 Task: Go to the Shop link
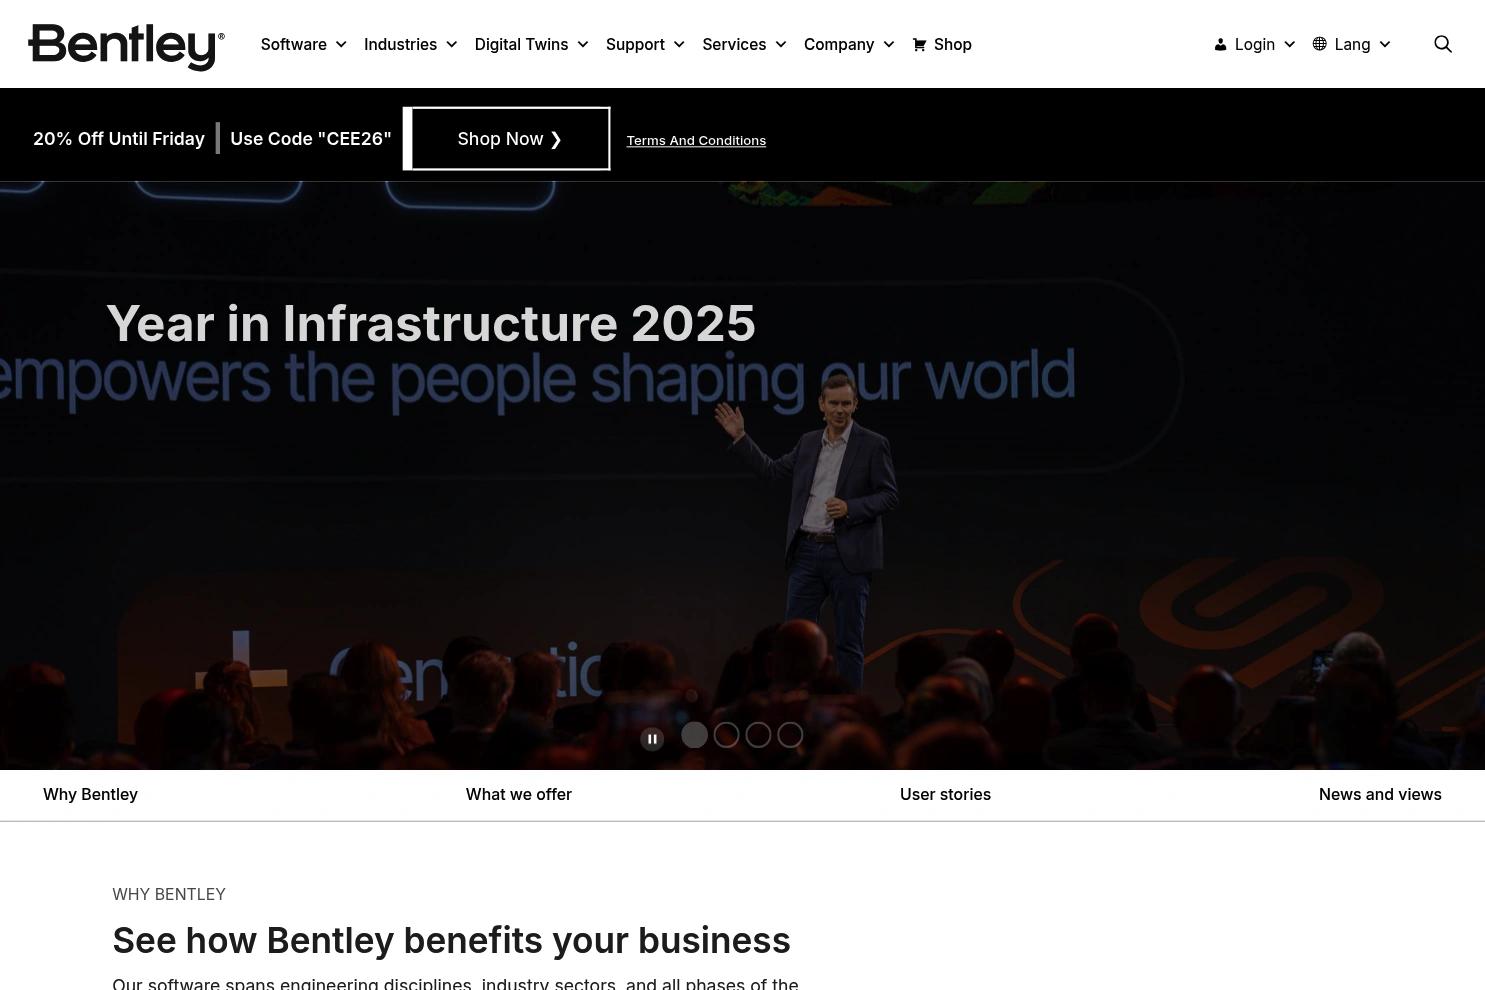[x=953, y=44]
